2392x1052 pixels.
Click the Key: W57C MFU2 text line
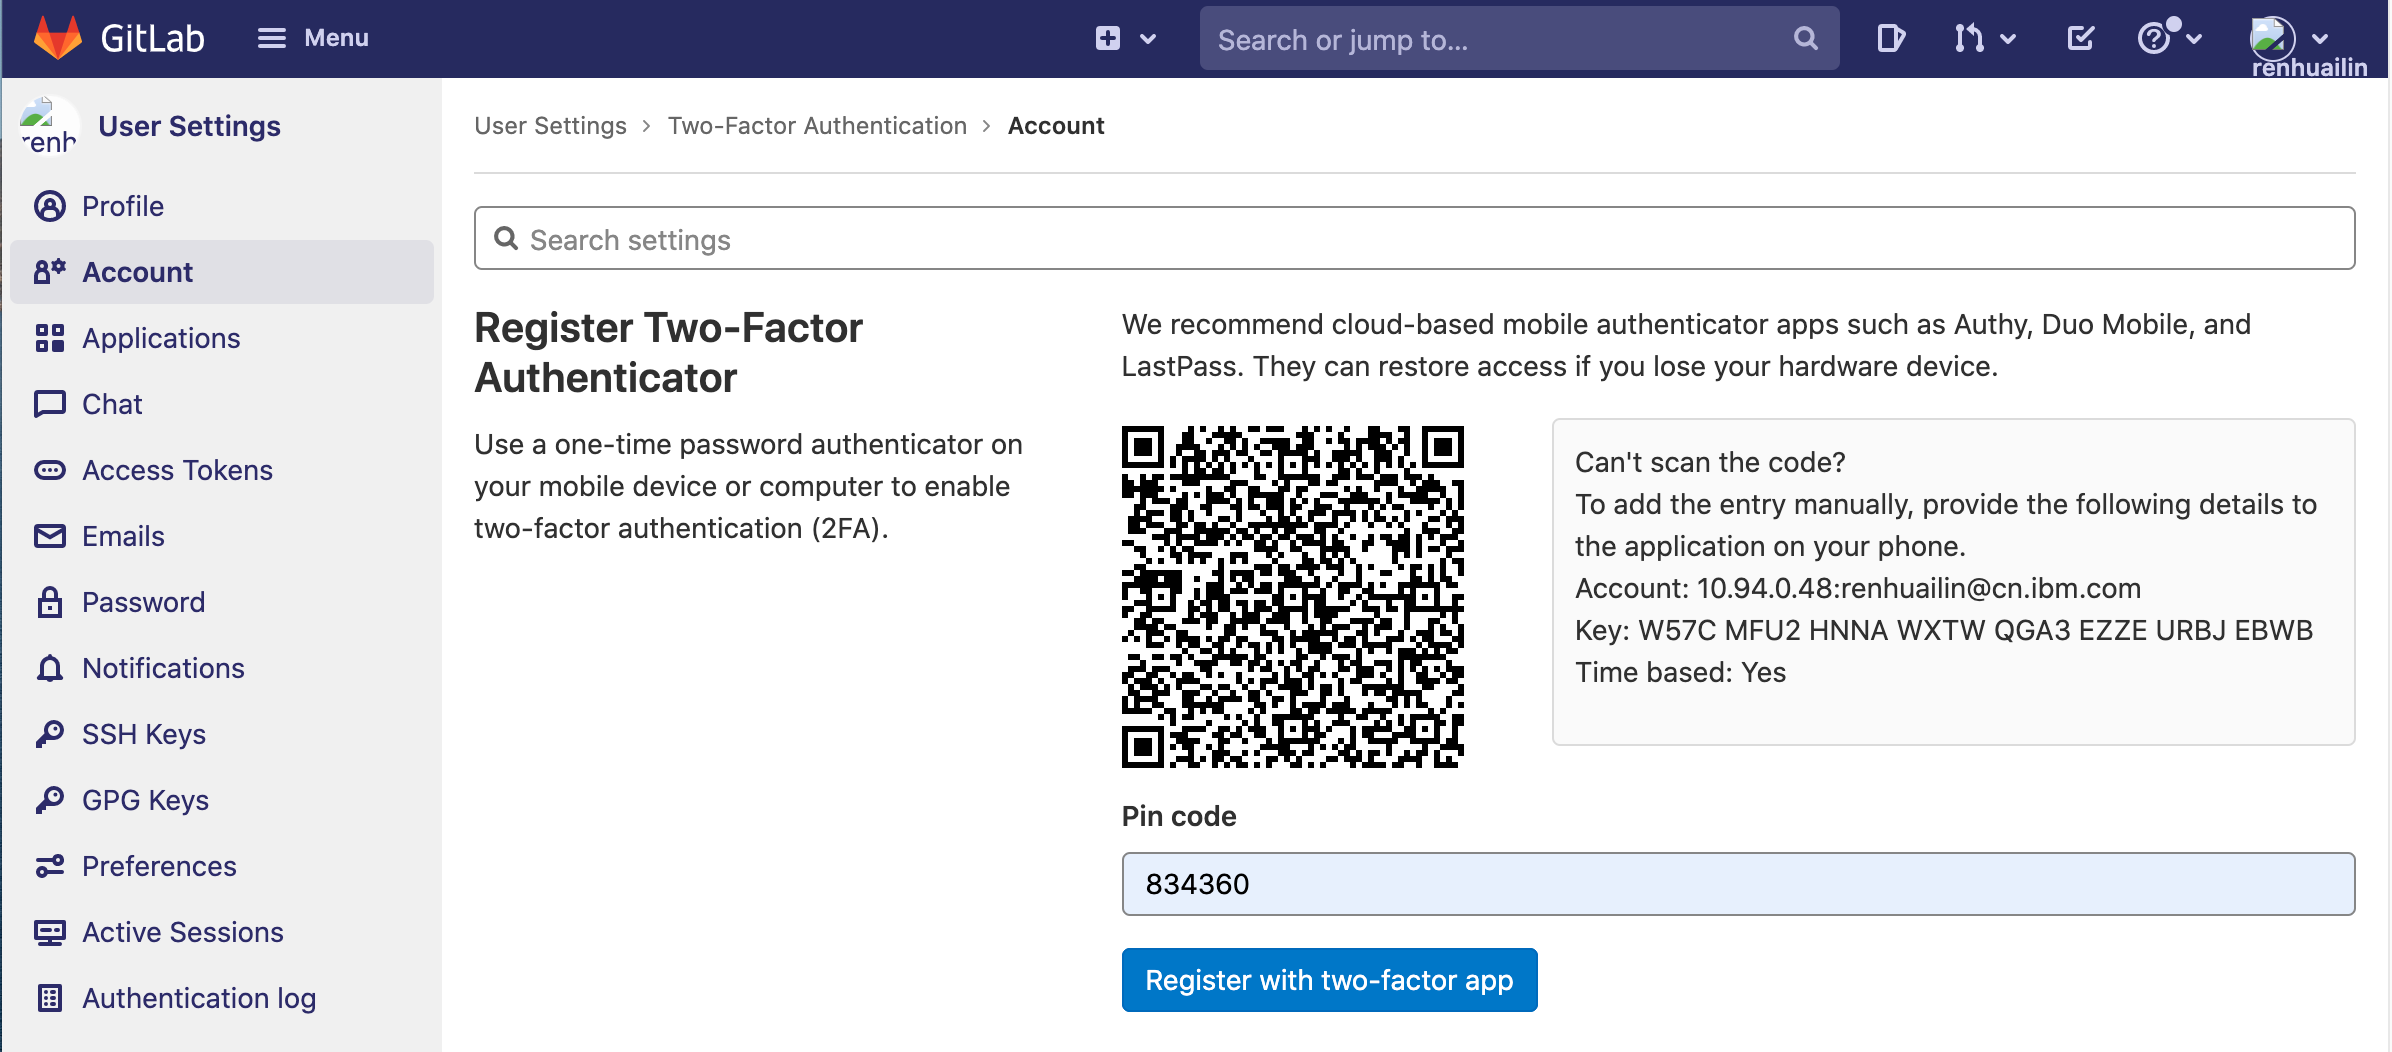(x=1944, y=630)
